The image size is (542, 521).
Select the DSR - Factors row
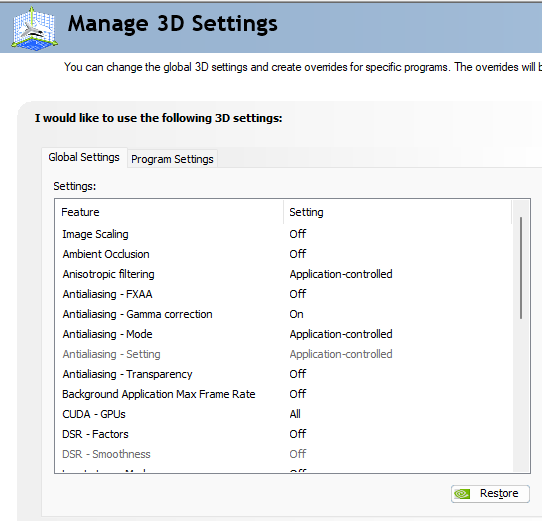click(283, 434)
